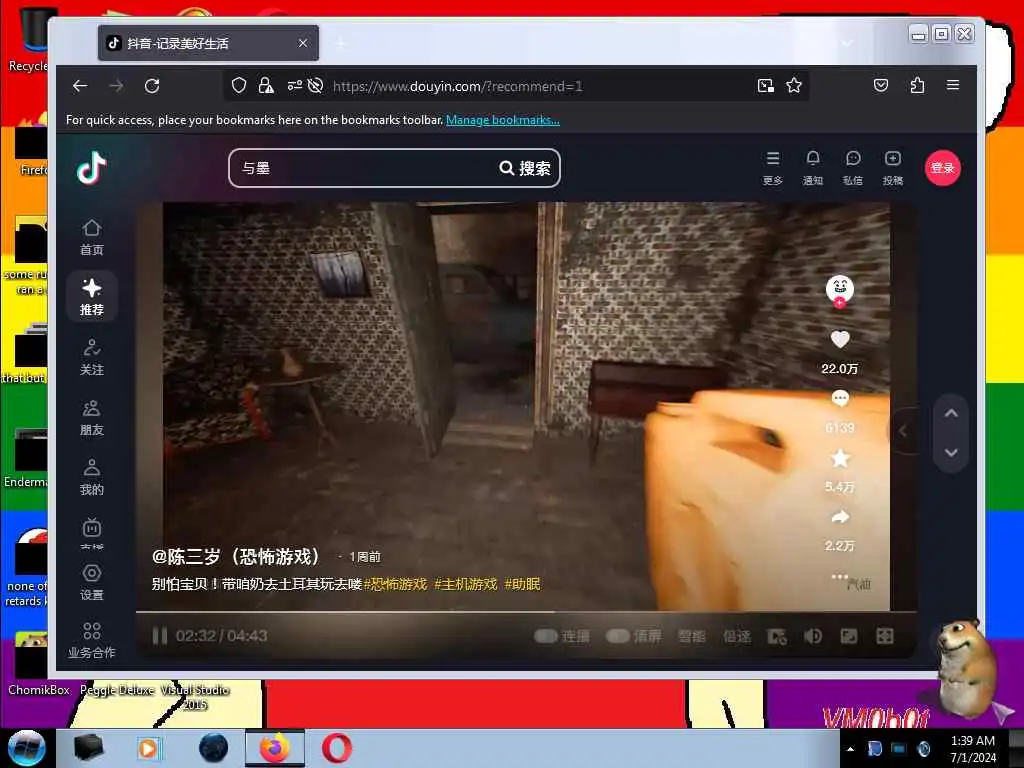Viewport: 1024px width, 768px height.
Task: Click the red 登录 login button
Action: coord(942,168)
